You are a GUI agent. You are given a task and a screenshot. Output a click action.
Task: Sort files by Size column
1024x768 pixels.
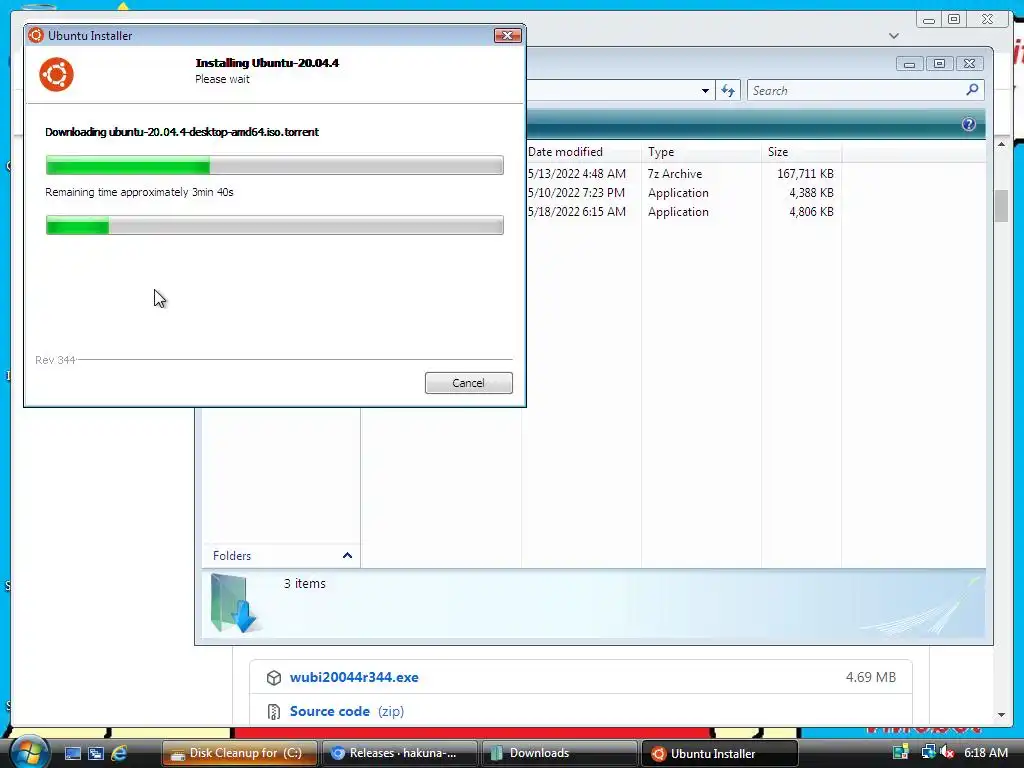tap(801, 152)
